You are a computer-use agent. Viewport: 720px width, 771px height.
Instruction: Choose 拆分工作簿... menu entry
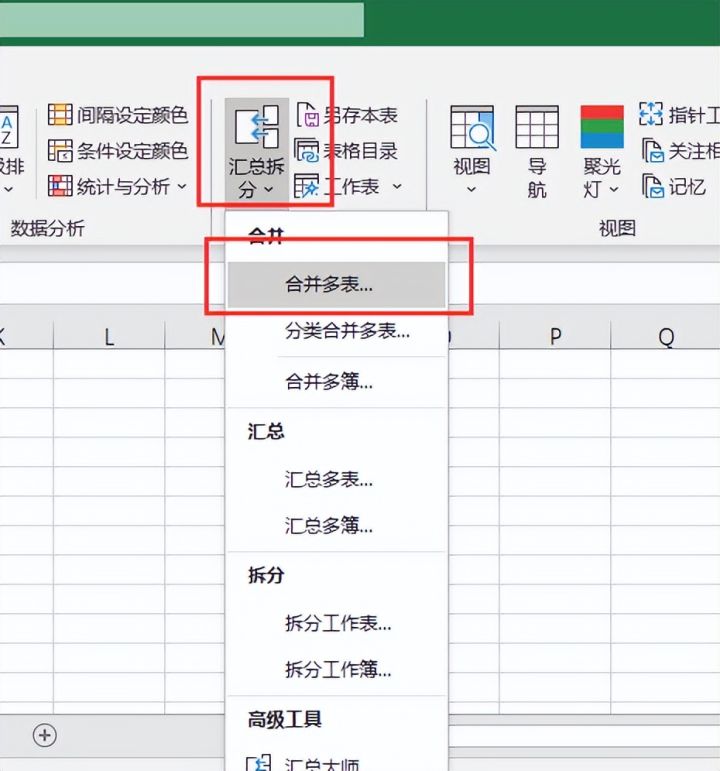pos(336,669)
